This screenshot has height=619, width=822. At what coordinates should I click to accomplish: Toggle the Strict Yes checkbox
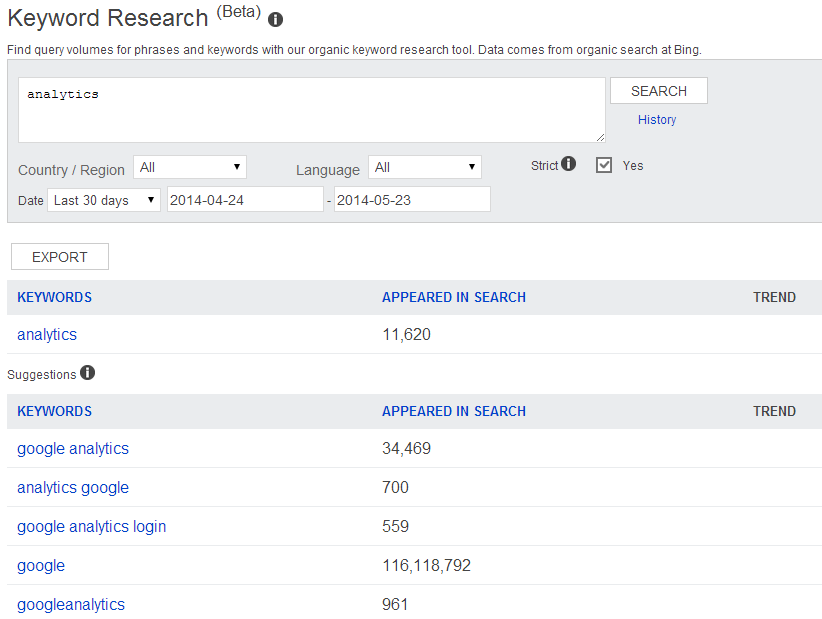(x=604, y=165)
